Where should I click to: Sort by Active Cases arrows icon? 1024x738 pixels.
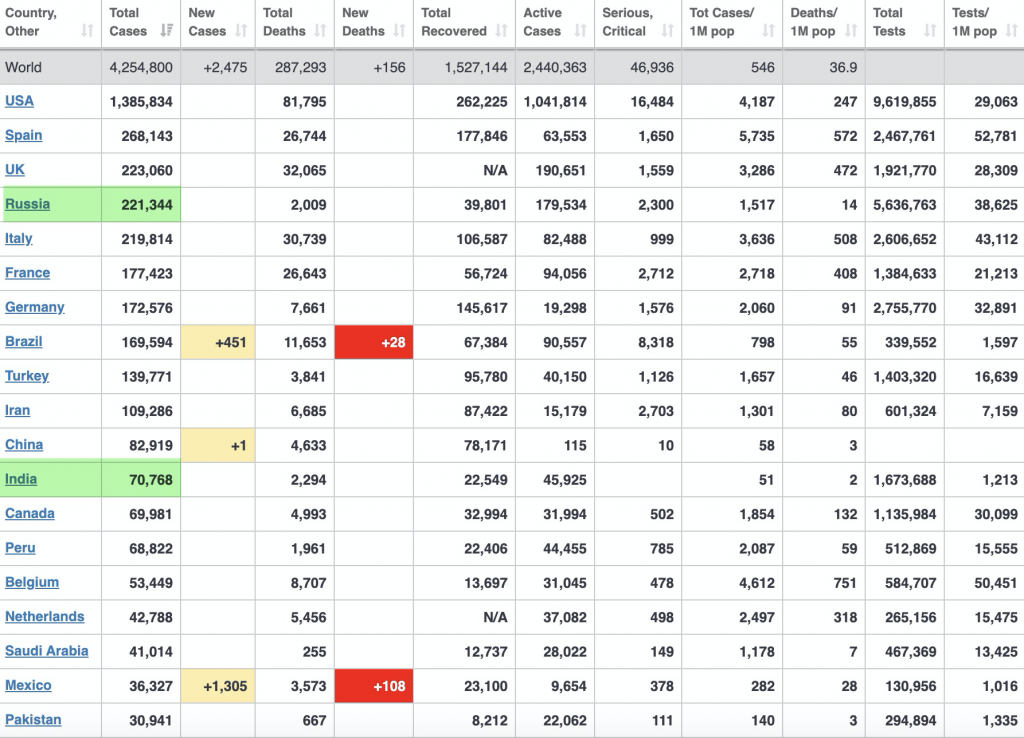(580, 31)
